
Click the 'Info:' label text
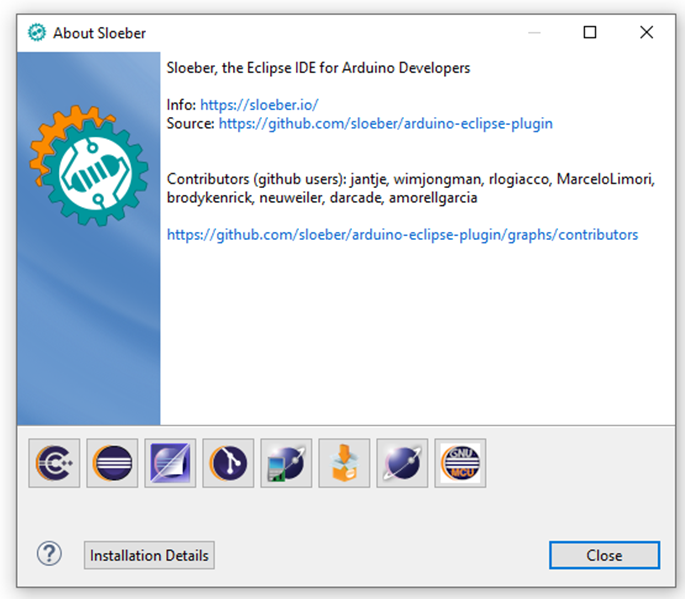[x=181, y=105]
